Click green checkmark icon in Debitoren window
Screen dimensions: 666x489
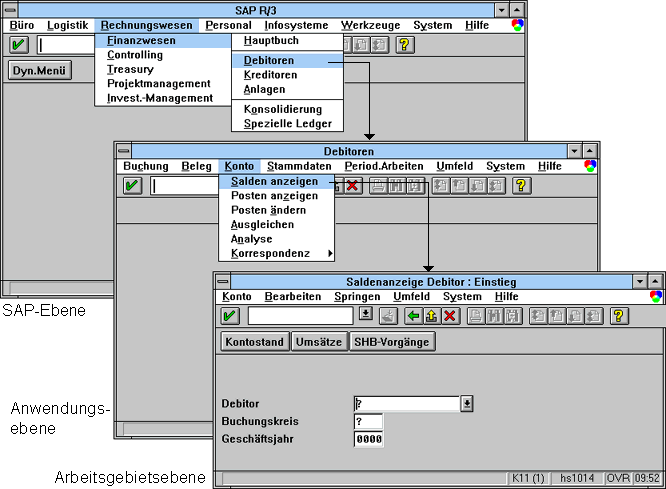click(132, 186)
